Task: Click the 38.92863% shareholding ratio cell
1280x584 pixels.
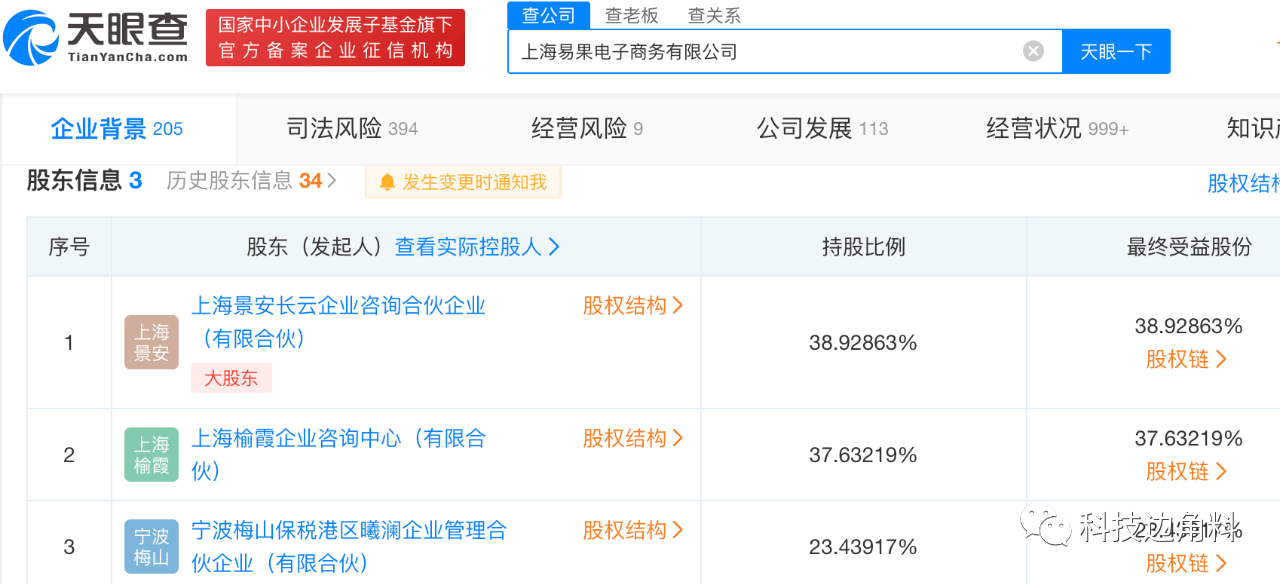Action: pos(863,343)
